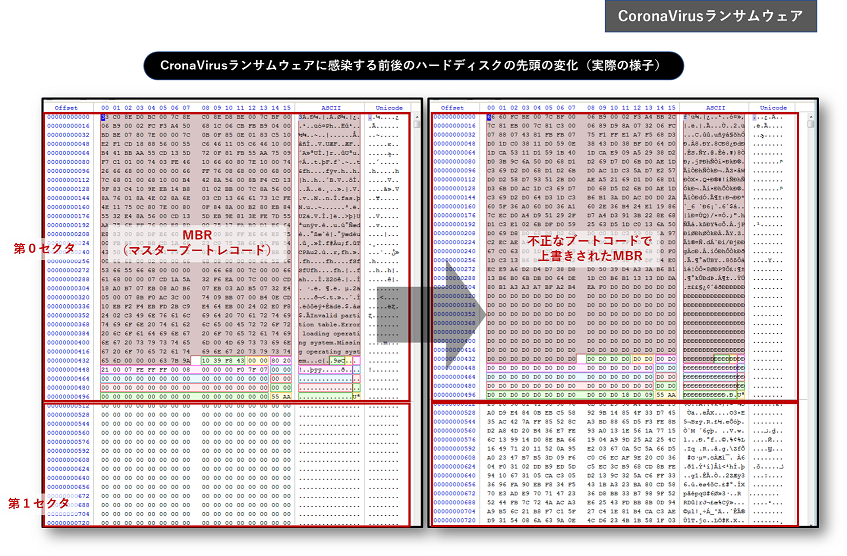Select offset 00000000048 in the right hex view

[x=455, y=144]
